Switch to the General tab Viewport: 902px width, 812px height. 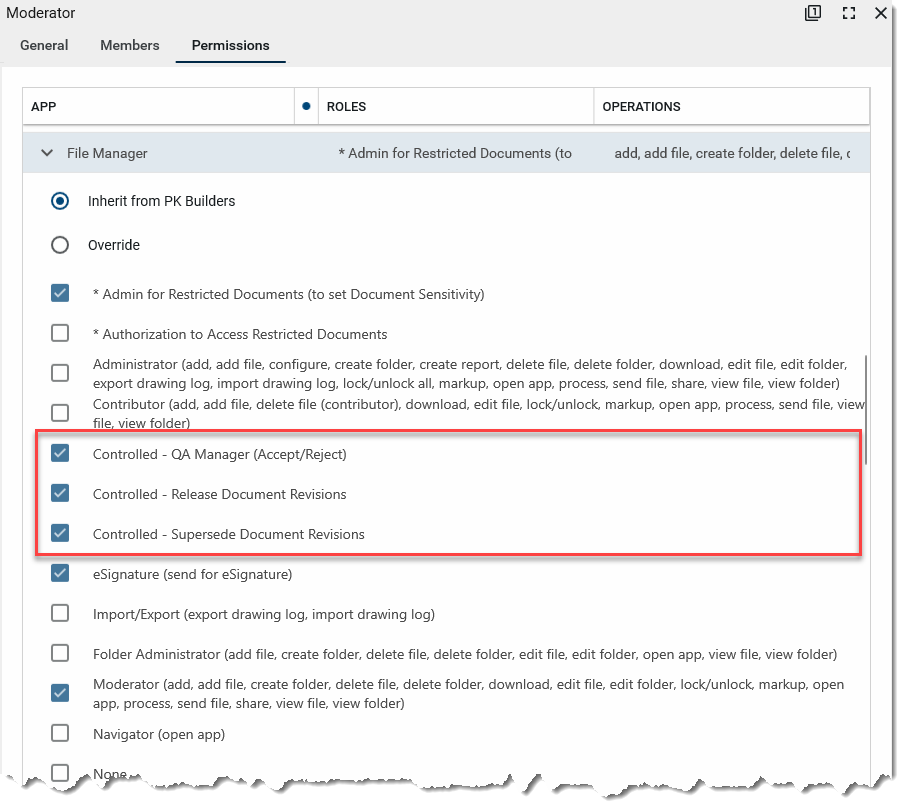pos(44,45)
